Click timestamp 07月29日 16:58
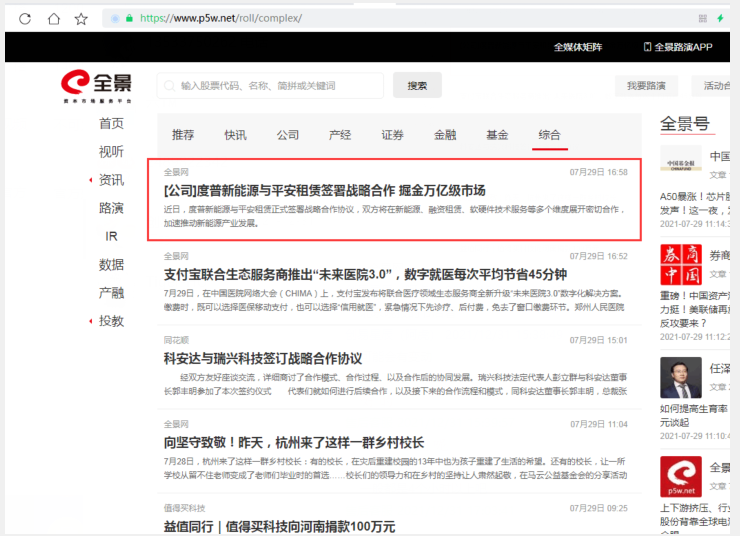Image resolution: width=740 pixels, height=536 pixels. [x=598, y=172]
